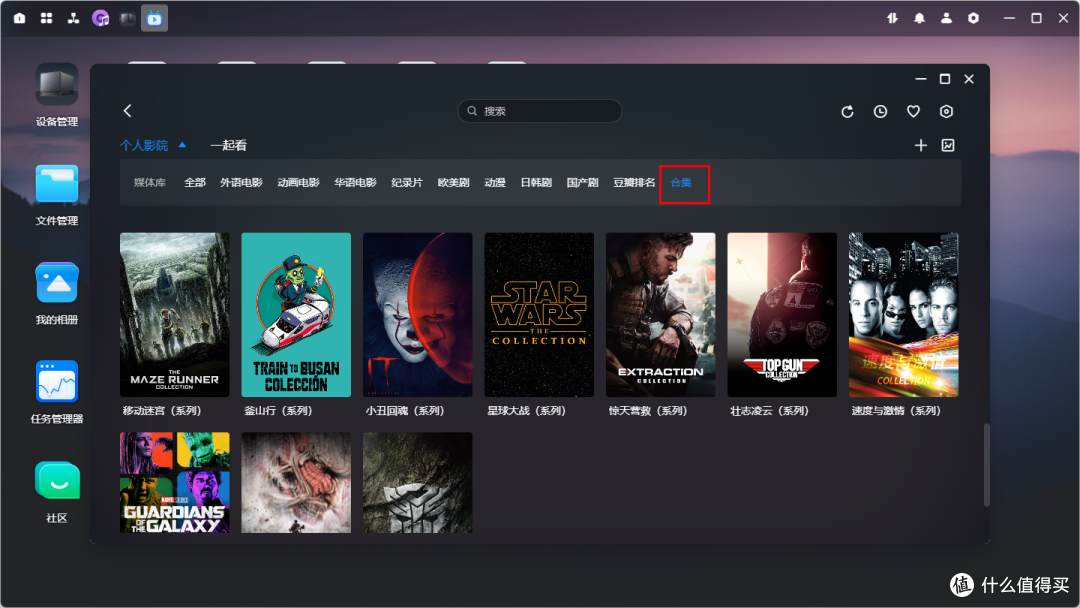
Task: Click the collection list vertical scrollbar
Action: pos(986,465)
